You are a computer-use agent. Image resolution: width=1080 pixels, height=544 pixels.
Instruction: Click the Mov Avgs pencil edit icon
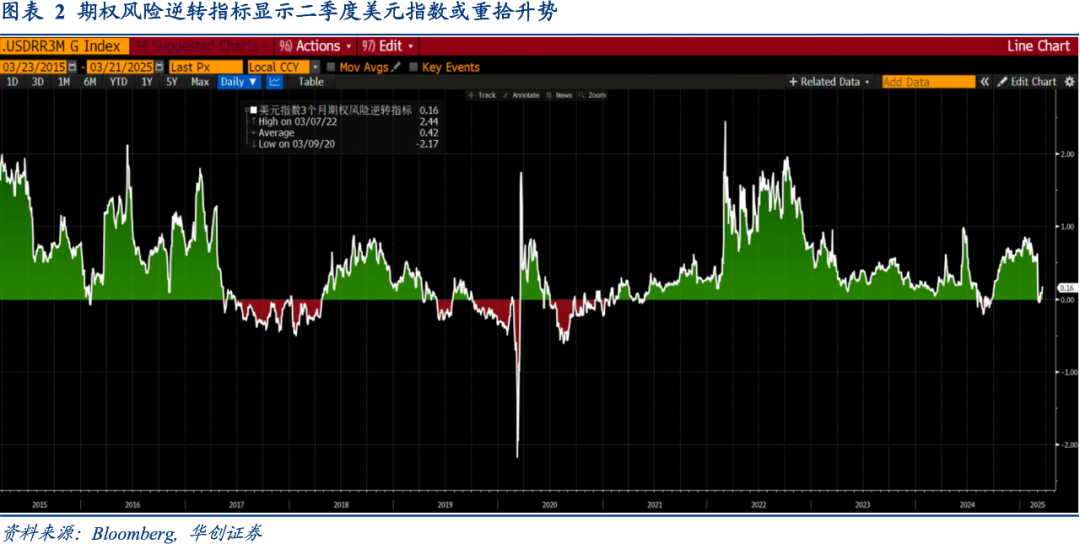[396, 67]
